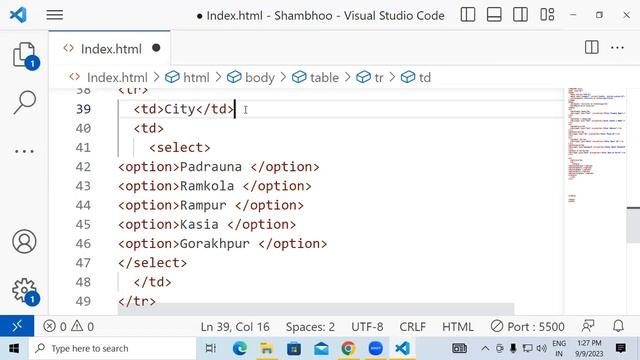Click the Padrauna option line
This screenshot has height=360, width=640.
(x=219, y=167)
